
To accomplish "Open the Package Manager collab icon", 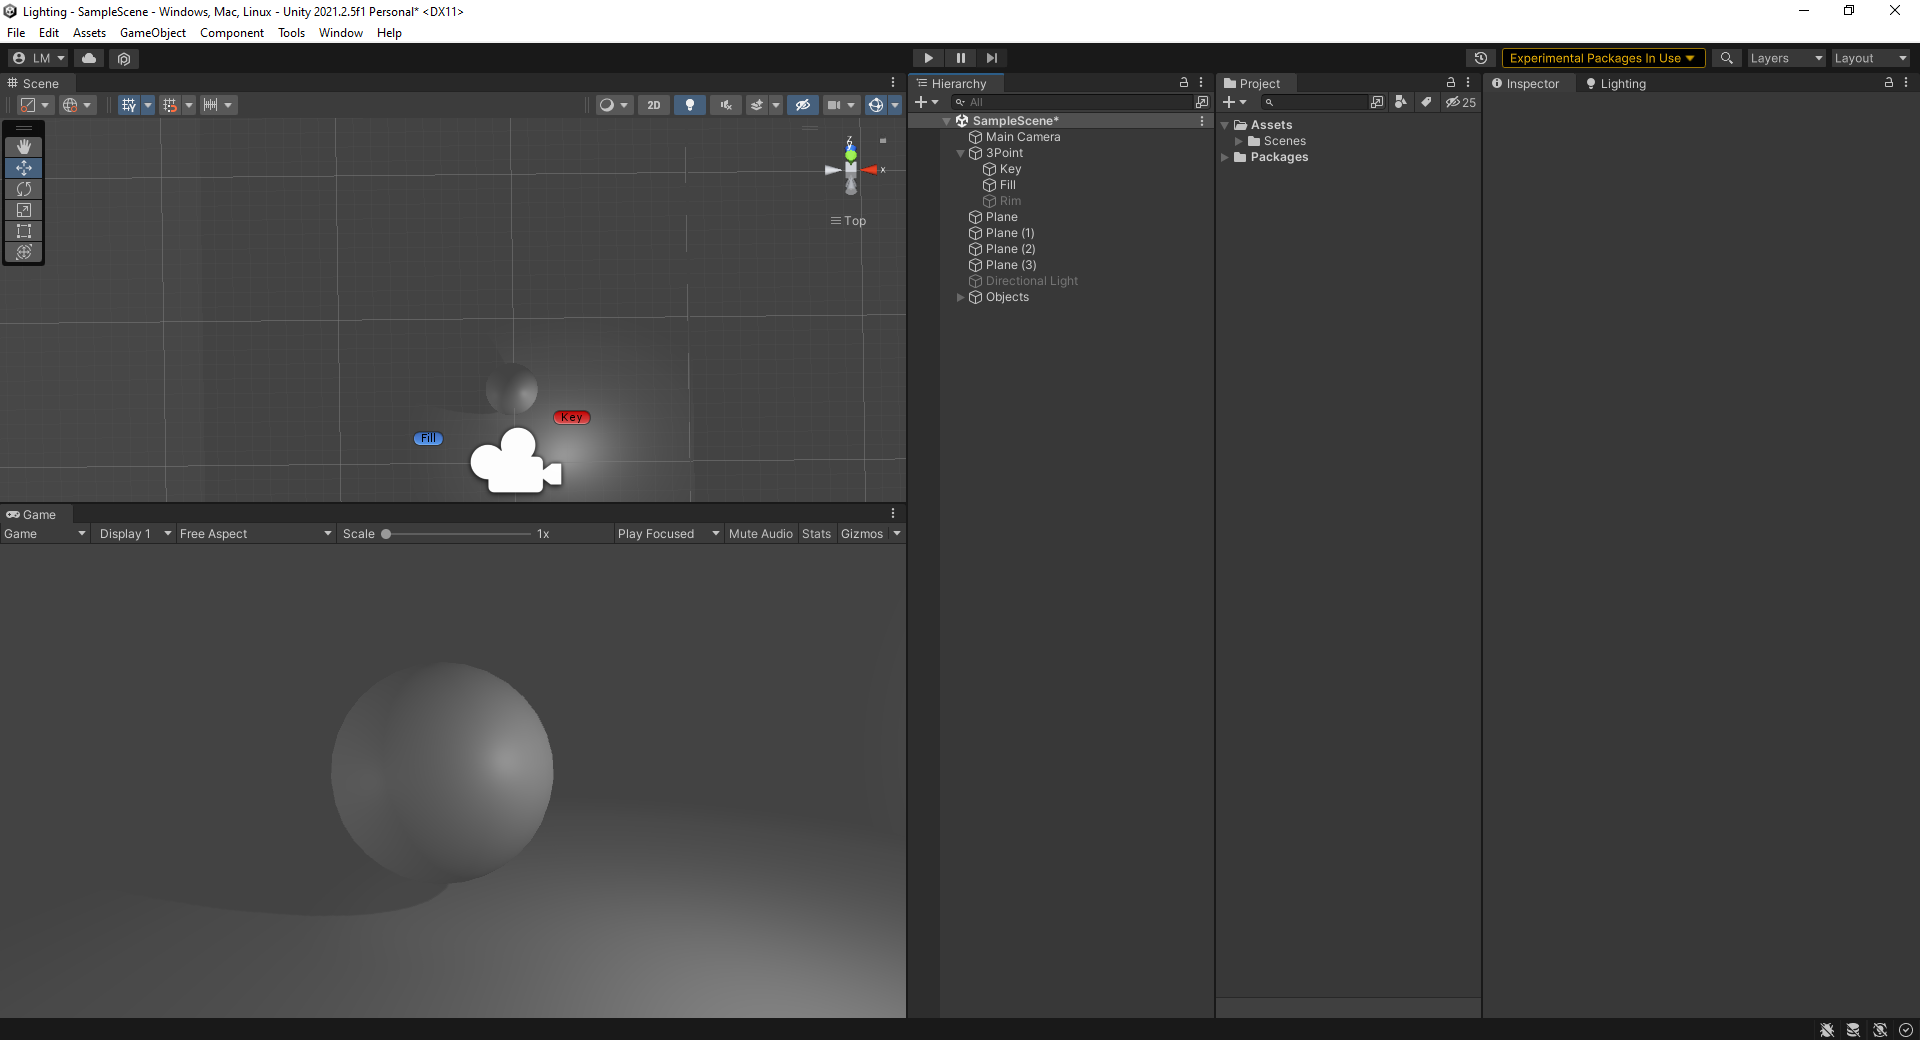I will click(124, 58).
